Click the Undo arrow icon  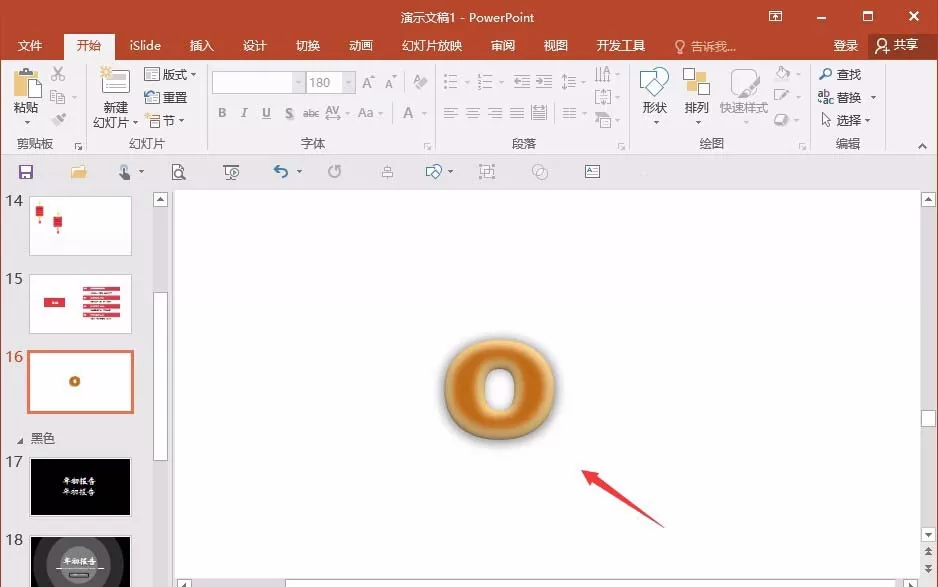pyautogui.click(x=281, y=172)
